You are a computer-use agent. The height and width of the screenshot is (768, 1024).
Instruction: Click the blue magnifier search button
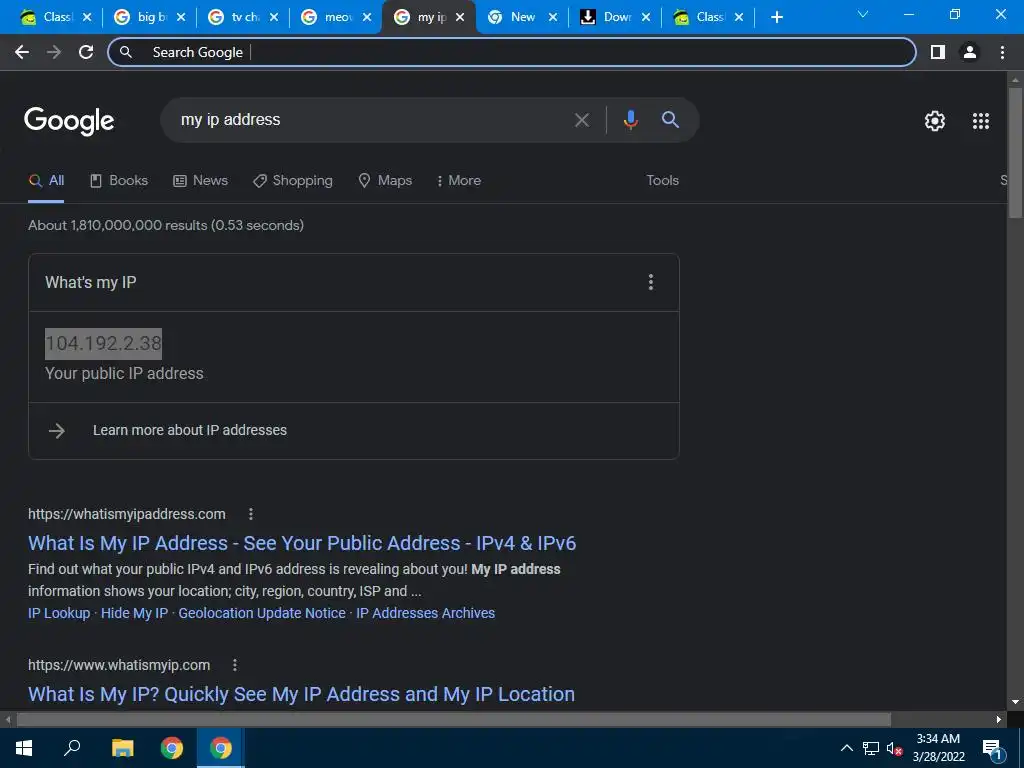tap(670, 120)
